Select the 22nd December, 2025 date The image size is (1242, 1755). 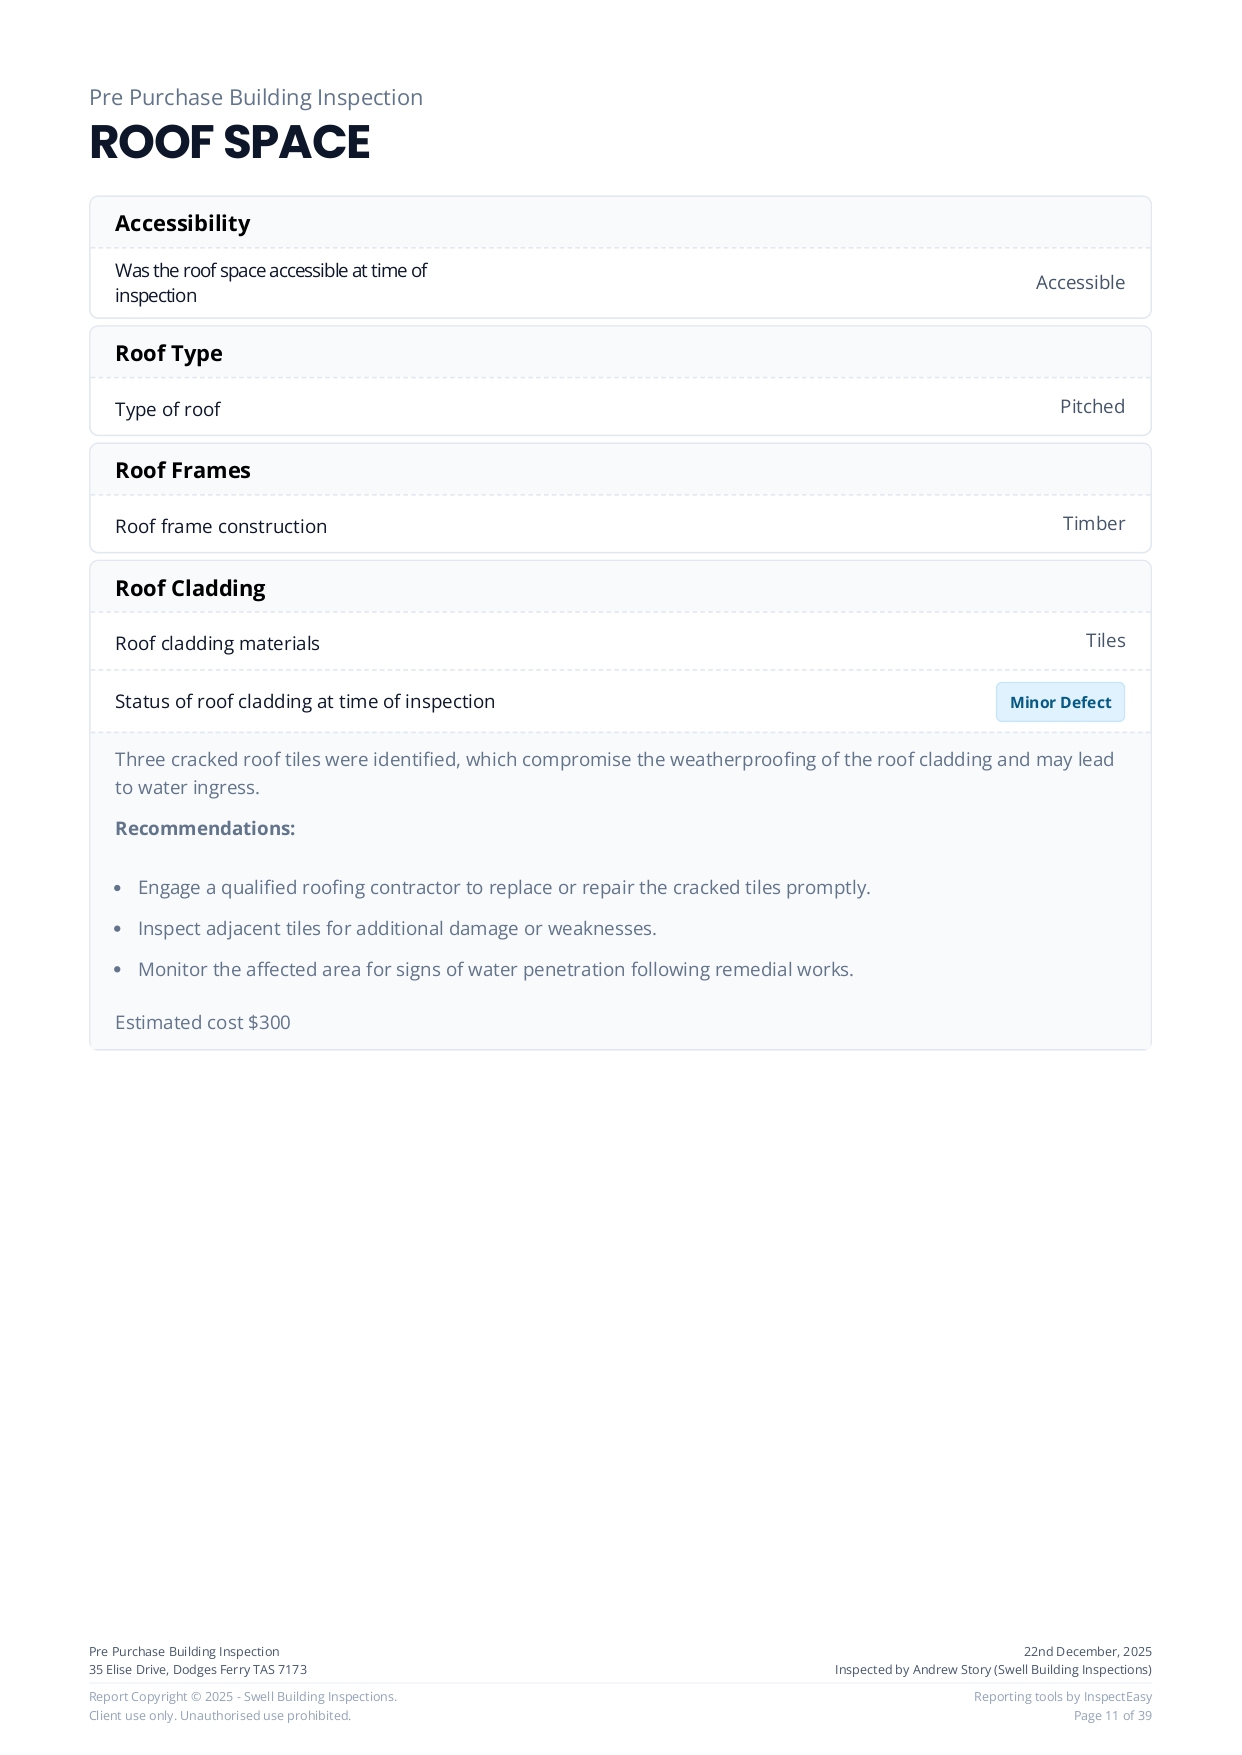[x=1087, y=1652]
